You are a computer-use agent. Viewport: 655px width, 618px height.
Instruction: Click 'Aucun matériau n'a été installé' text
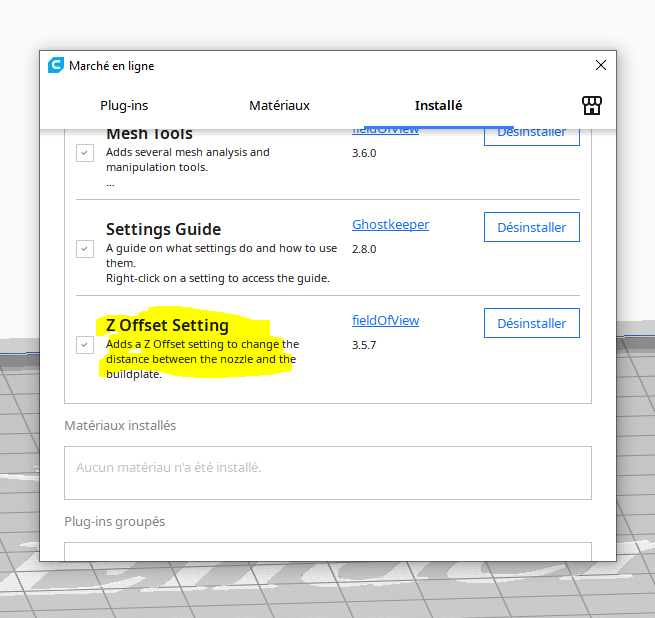tap(168, 468)
